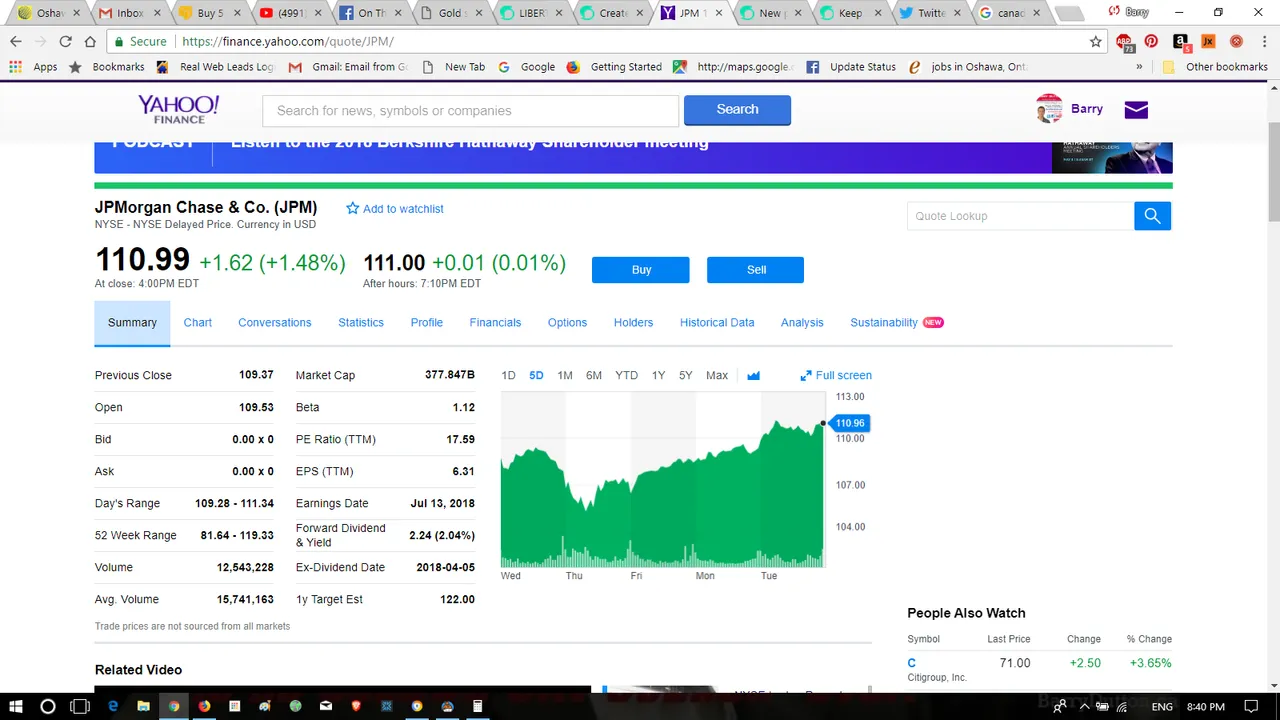This screenshot has width=1280, height=720.
Task: Open the Analysis tab
Action: coord(802,323)
